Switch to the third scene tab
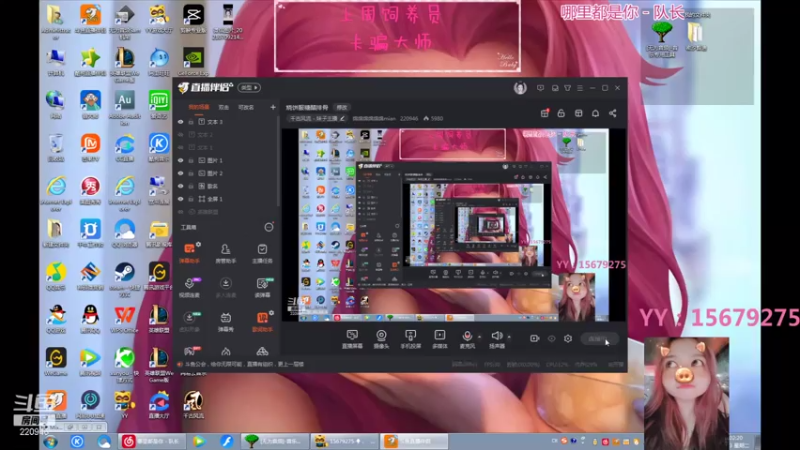The width and height of the screenshot is (800, 450). [x=246, y=107]
